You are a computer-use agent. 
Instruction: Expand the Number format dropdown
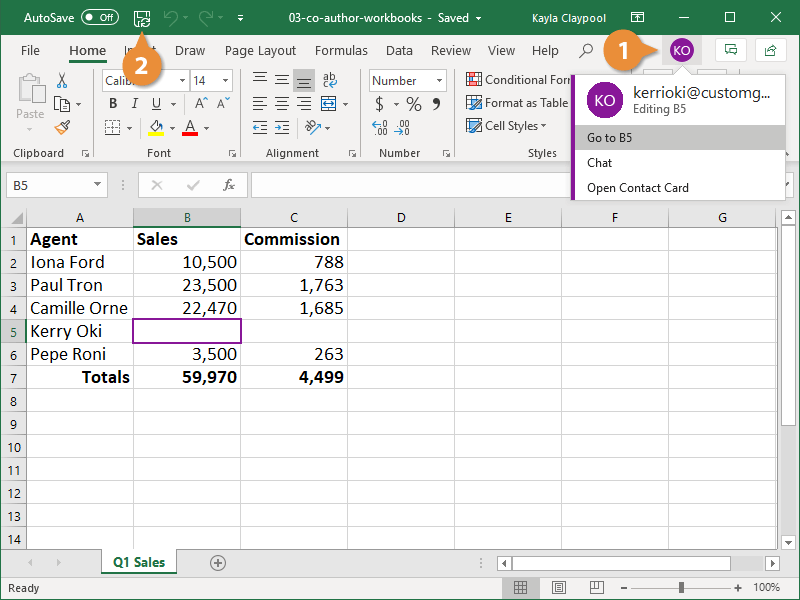[438, 81]
